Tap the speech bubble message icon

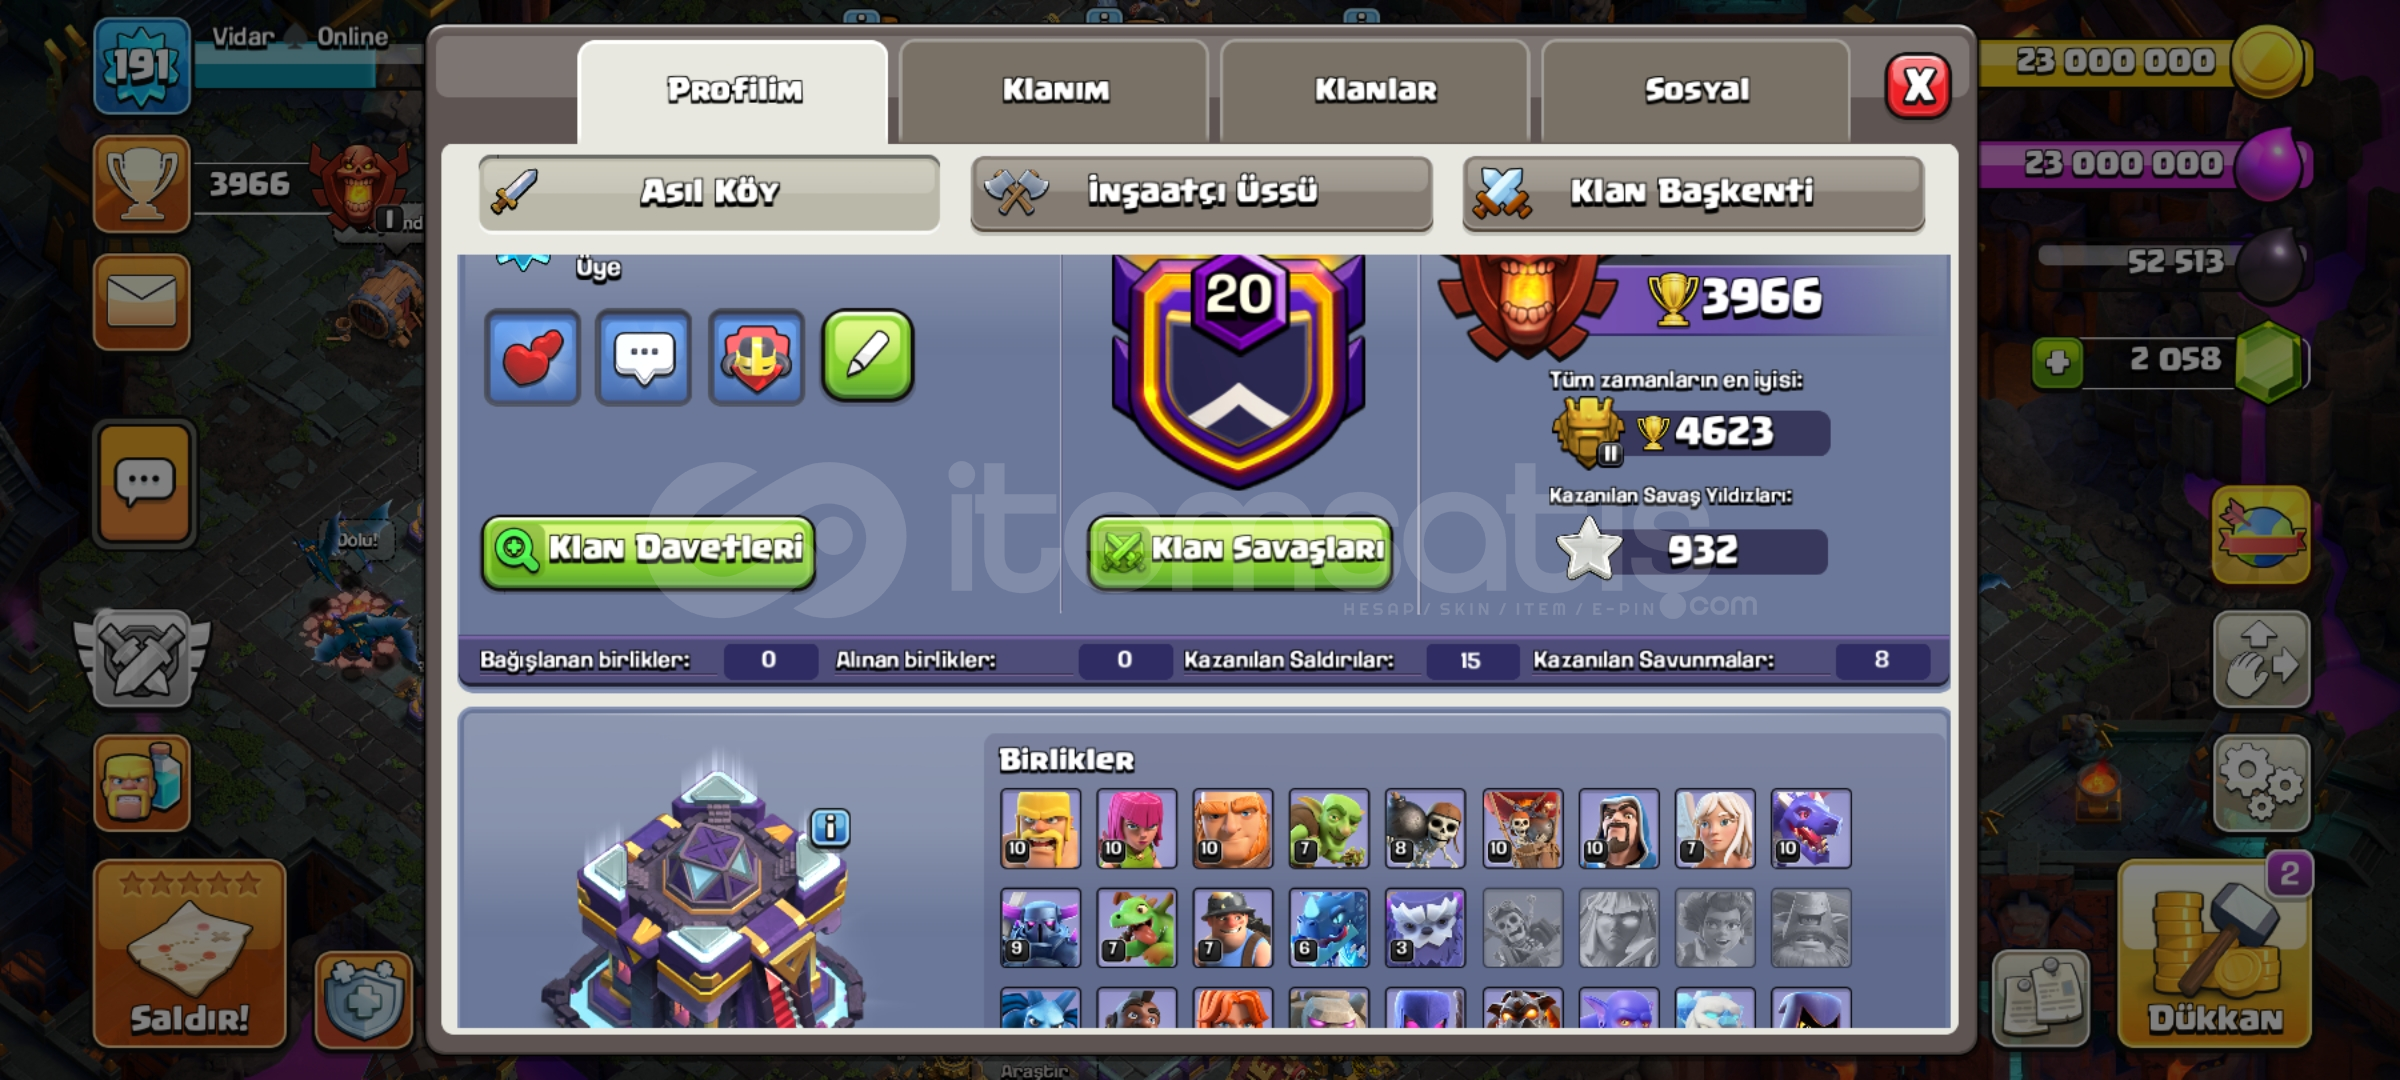point(643,357)
